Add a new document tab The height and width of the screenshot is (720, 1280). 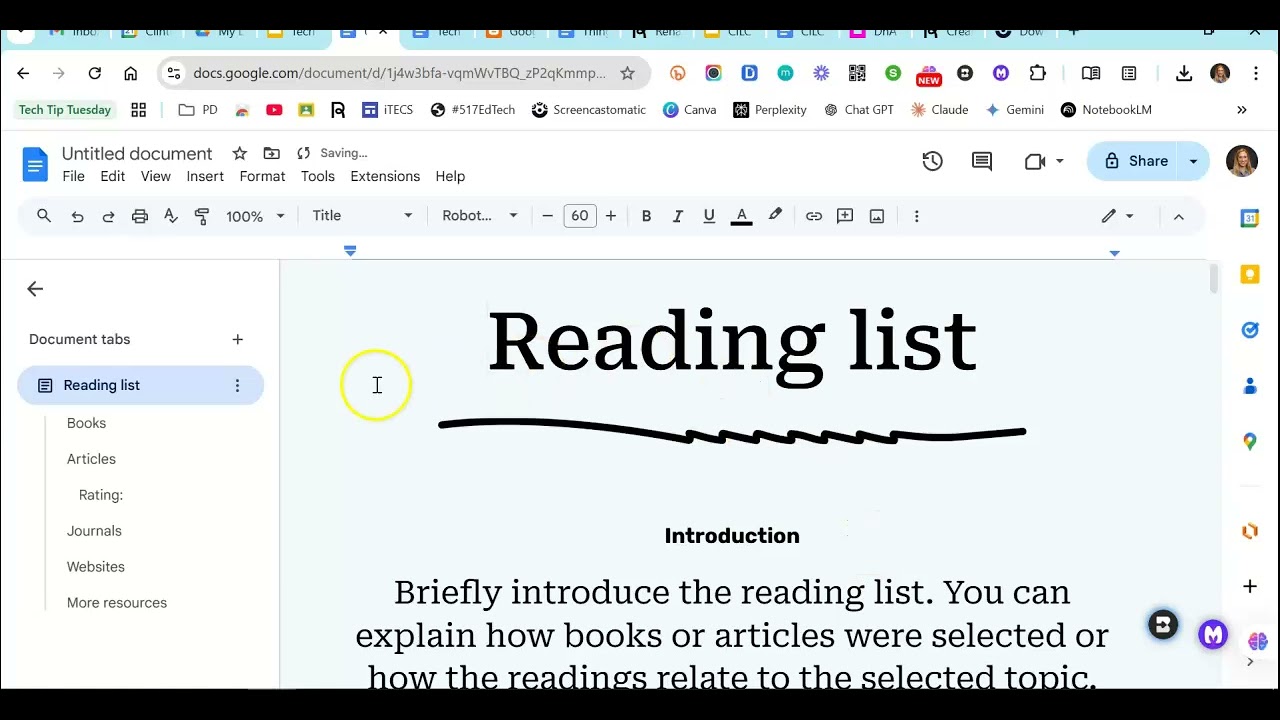coord(237,339)
